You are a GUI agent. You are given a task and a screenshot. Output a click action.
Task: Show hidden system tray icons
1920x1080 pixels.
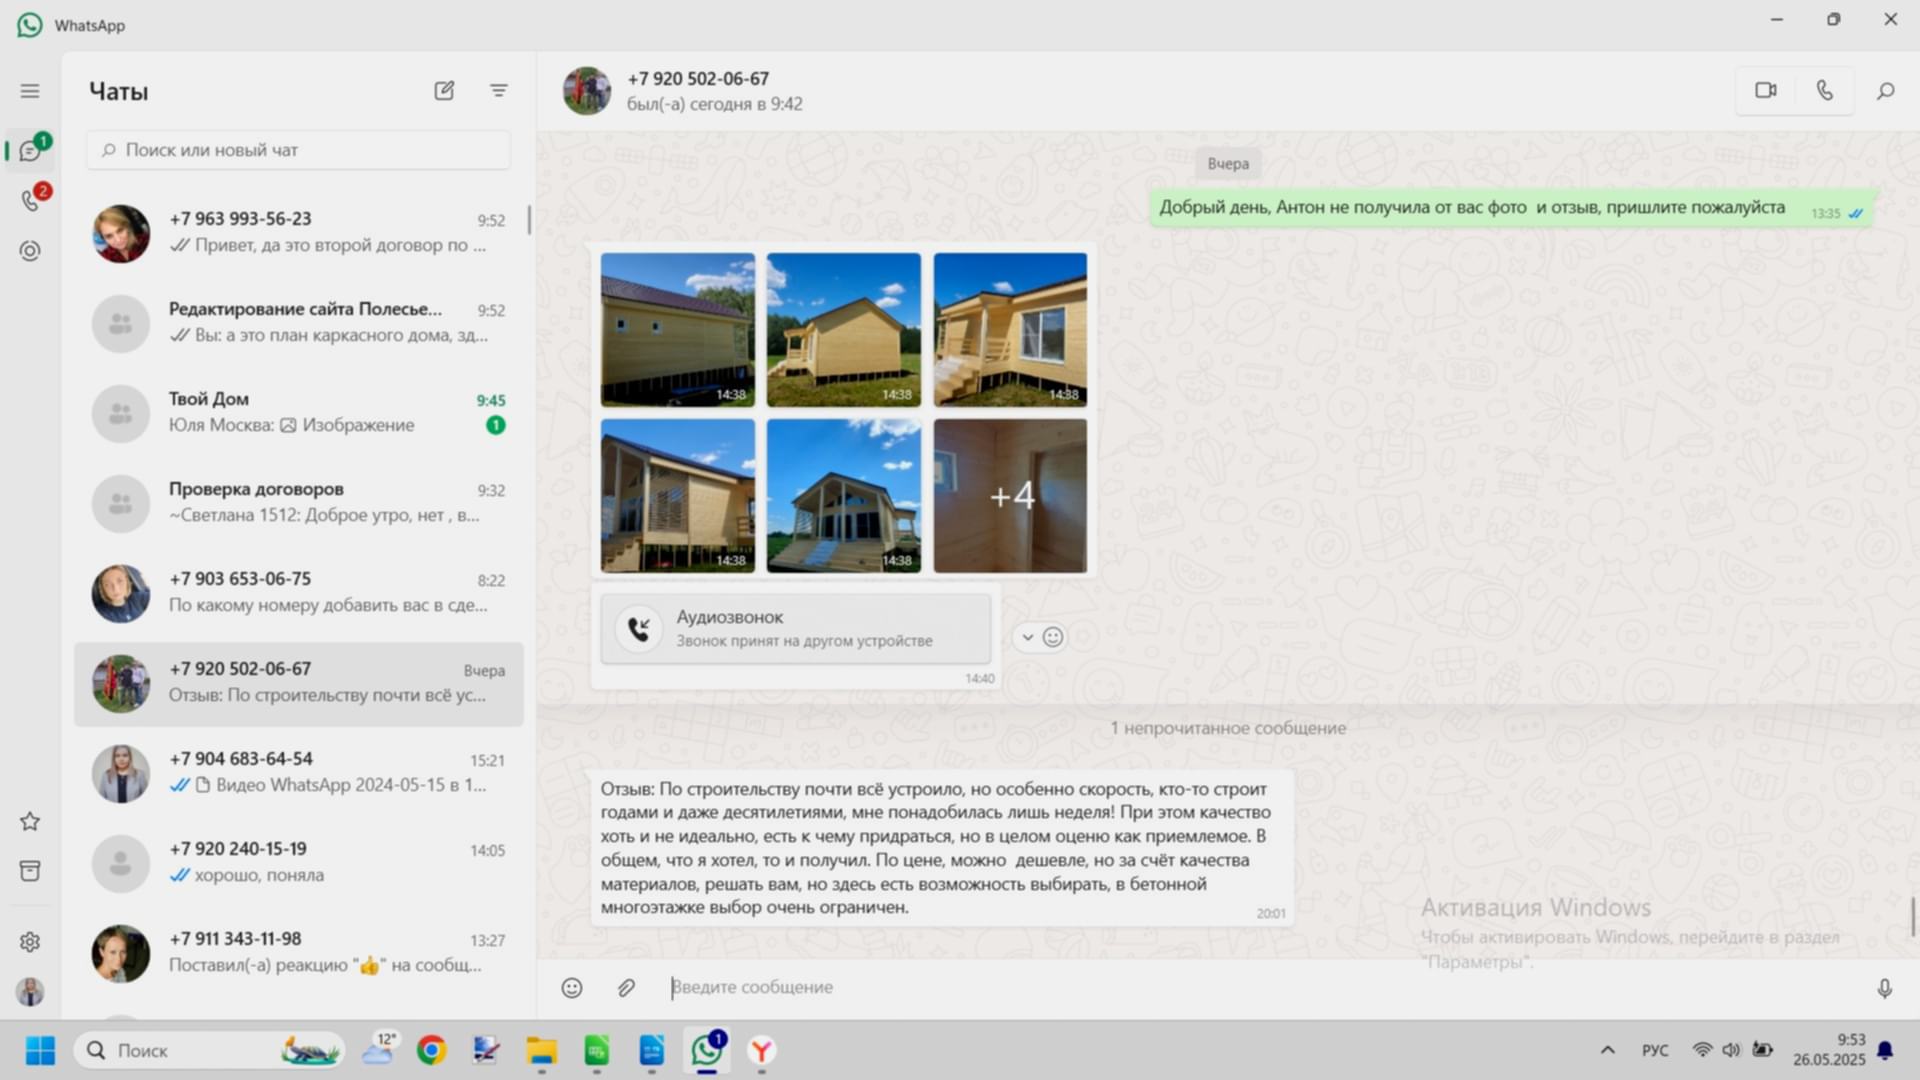(x=1607, y=1050)
